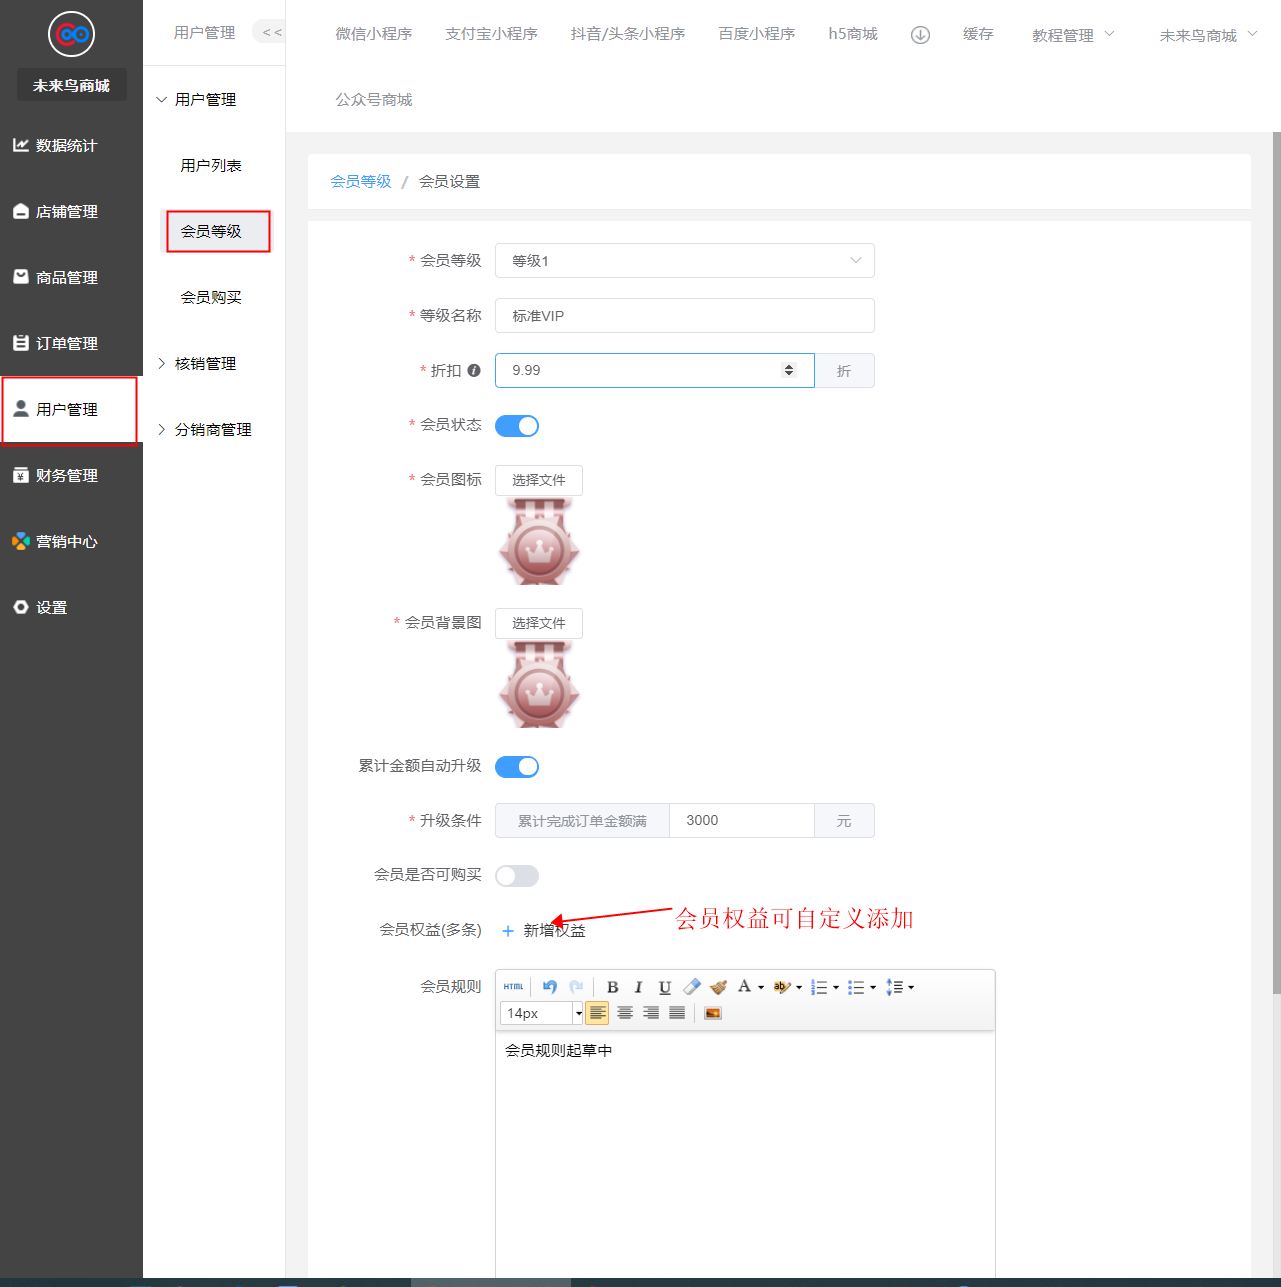Click the bold formatting icon
The width and height of the screenshot is (1281, 1287).
pyautogui.click(x=612, y=987)
